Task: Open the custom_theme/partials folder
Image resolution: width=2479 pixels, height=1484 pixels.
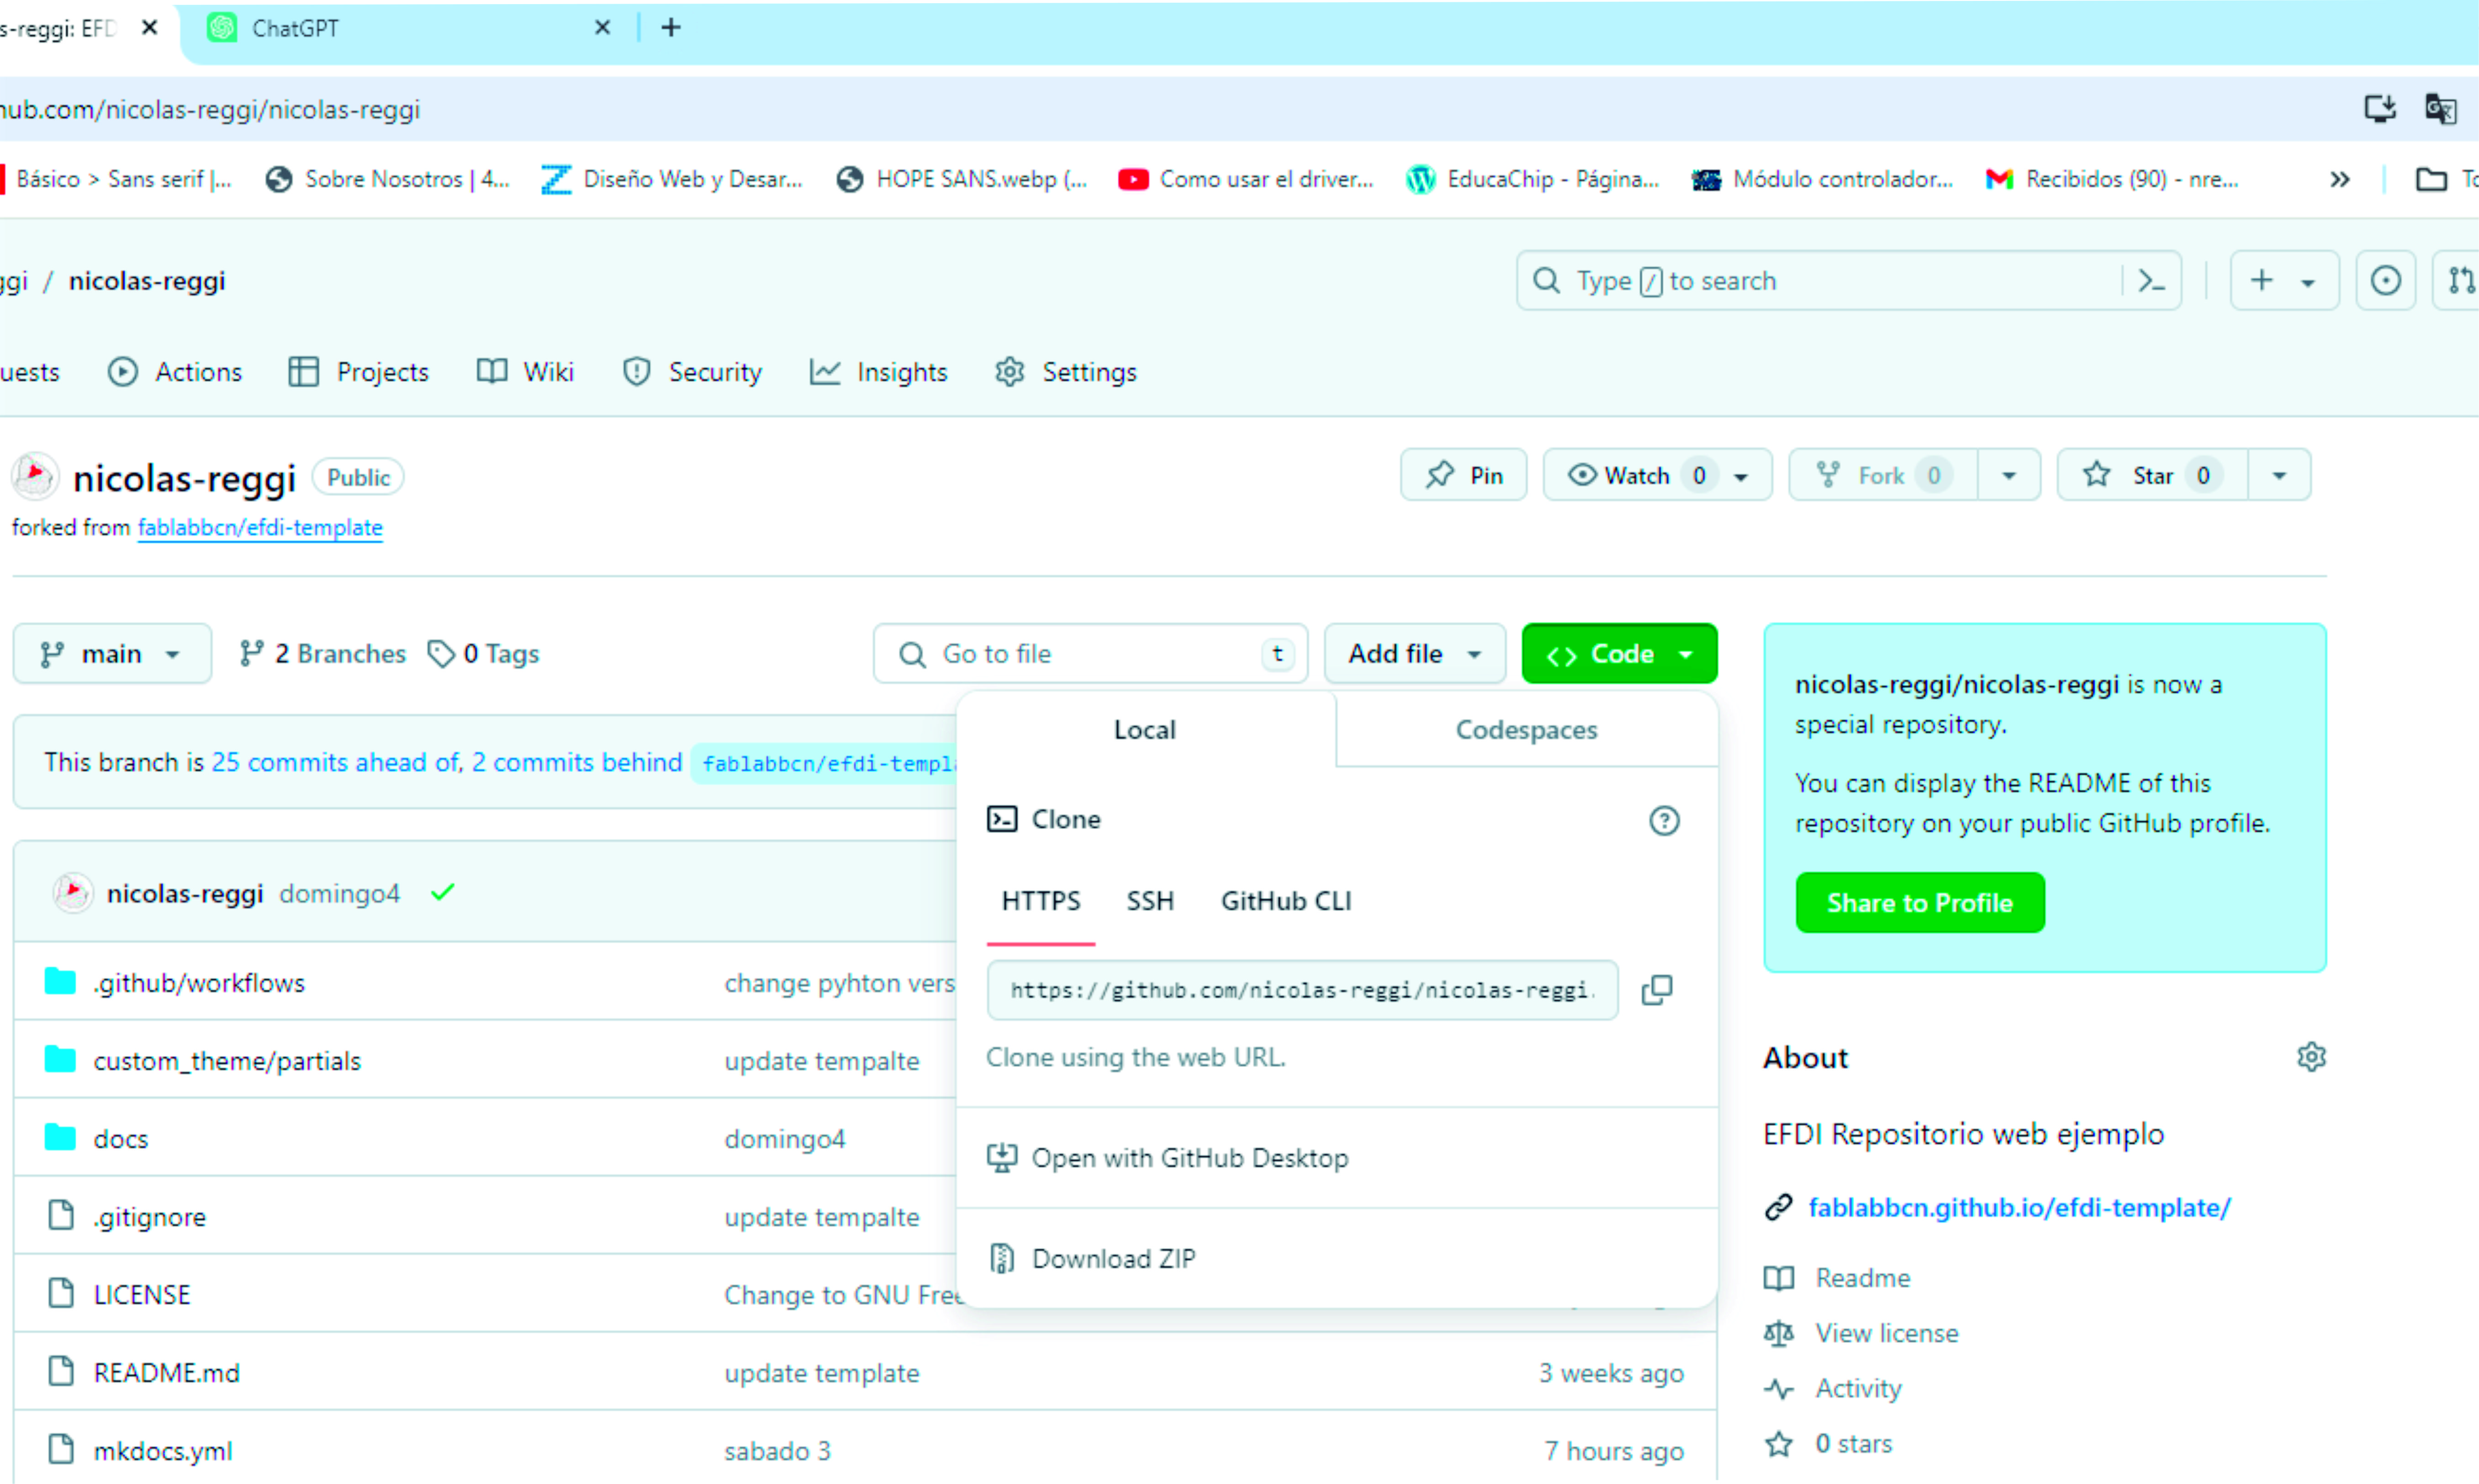Action: (227, 1061)
